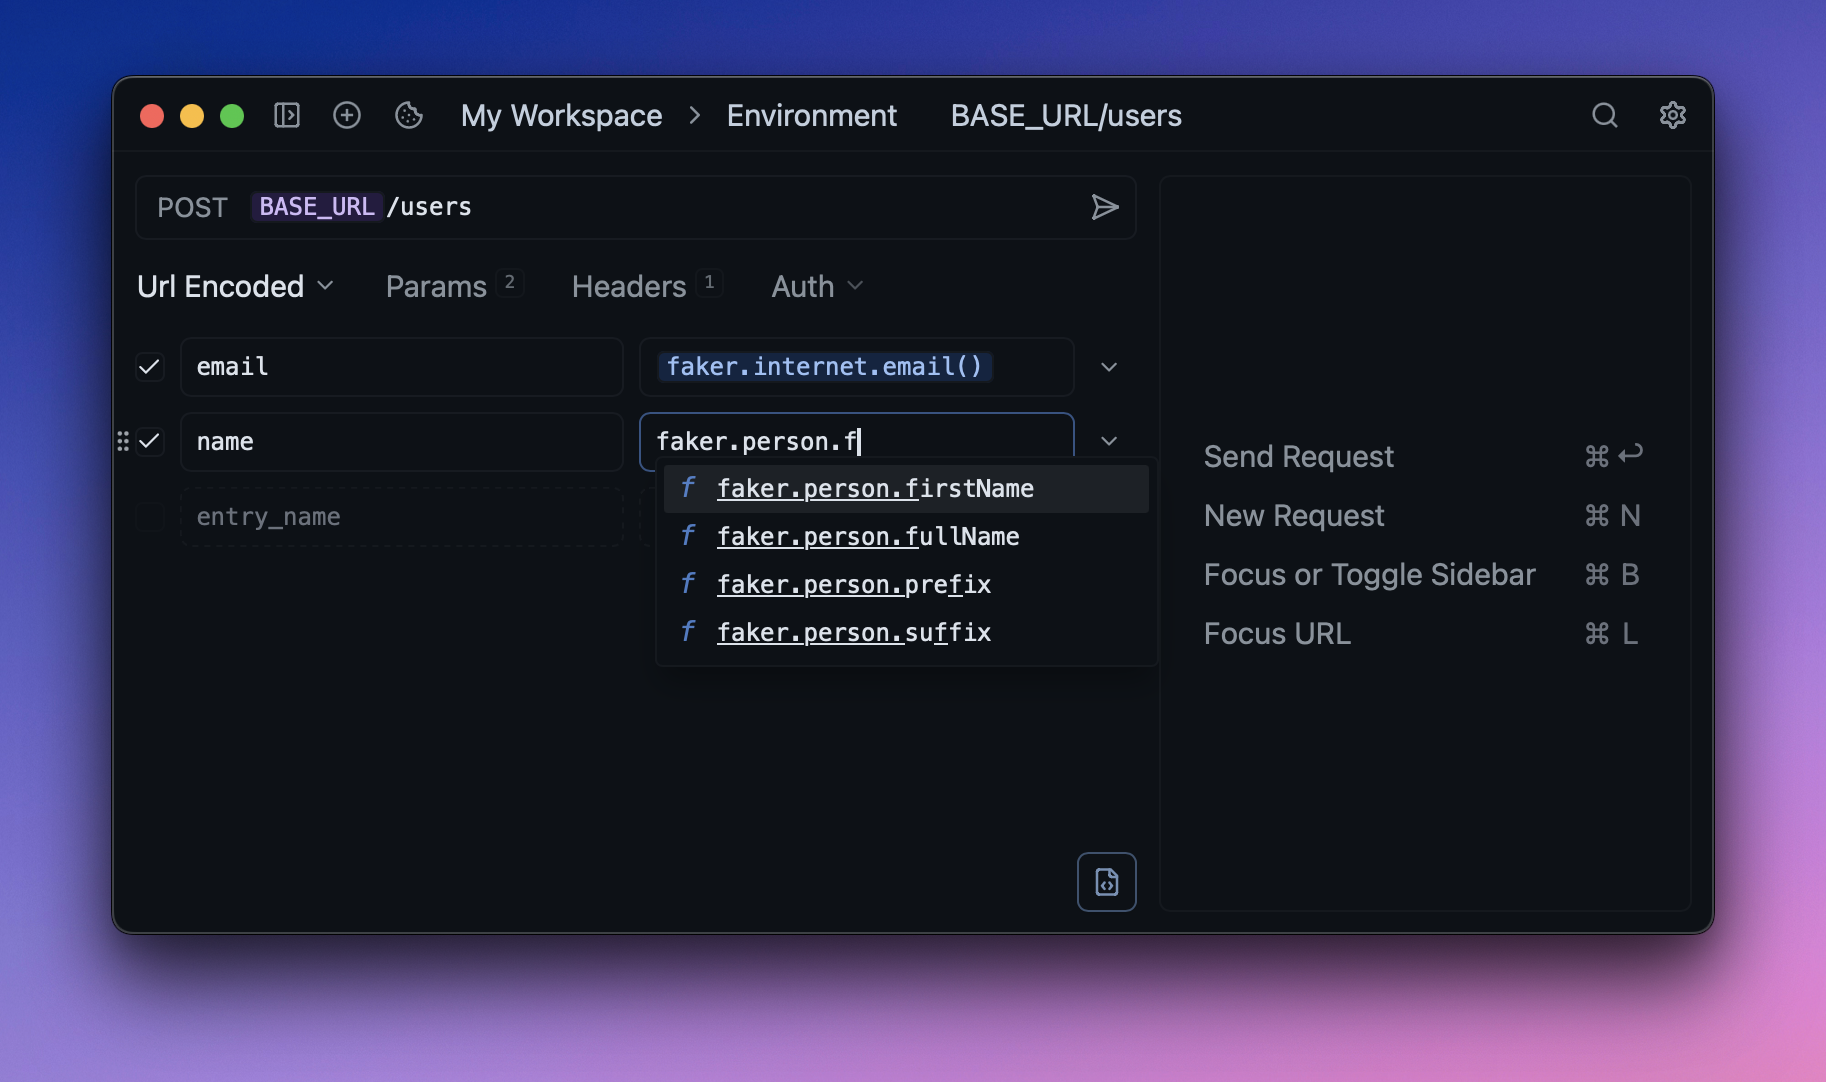Grab the drag handle beside name row

[123, 441]
